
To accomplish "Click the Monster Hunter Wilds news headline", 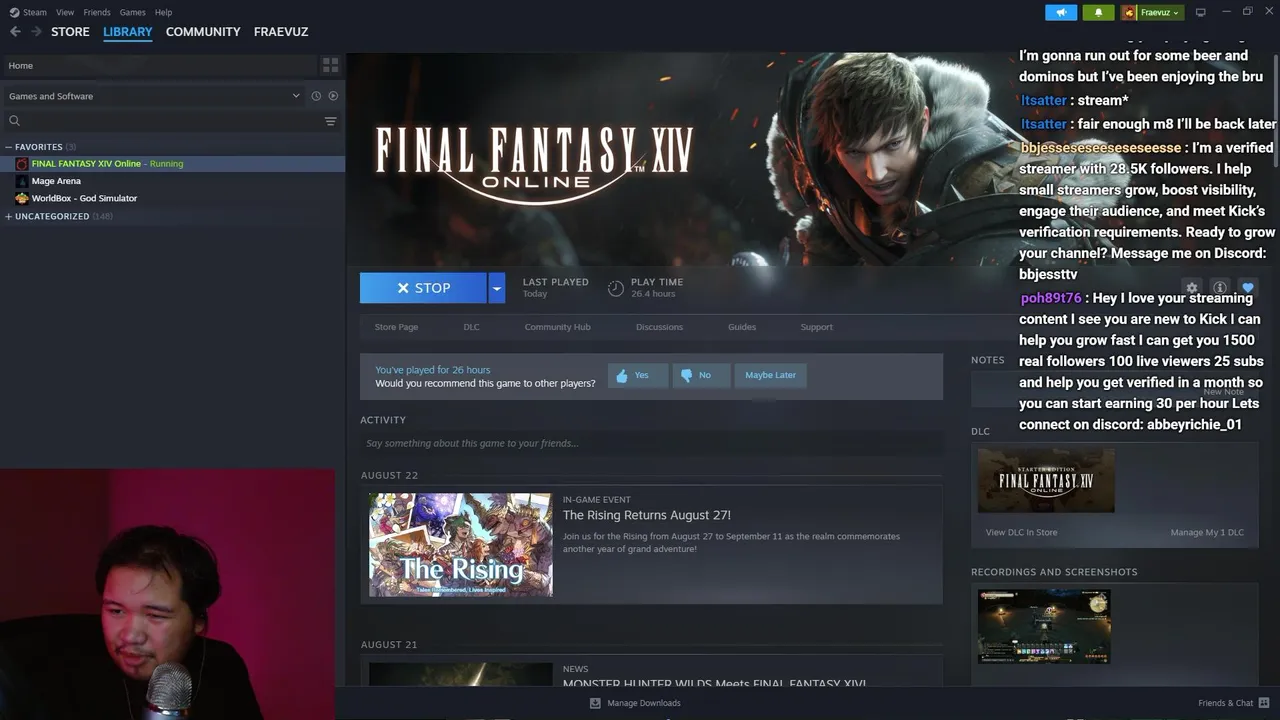I will 714,684.
